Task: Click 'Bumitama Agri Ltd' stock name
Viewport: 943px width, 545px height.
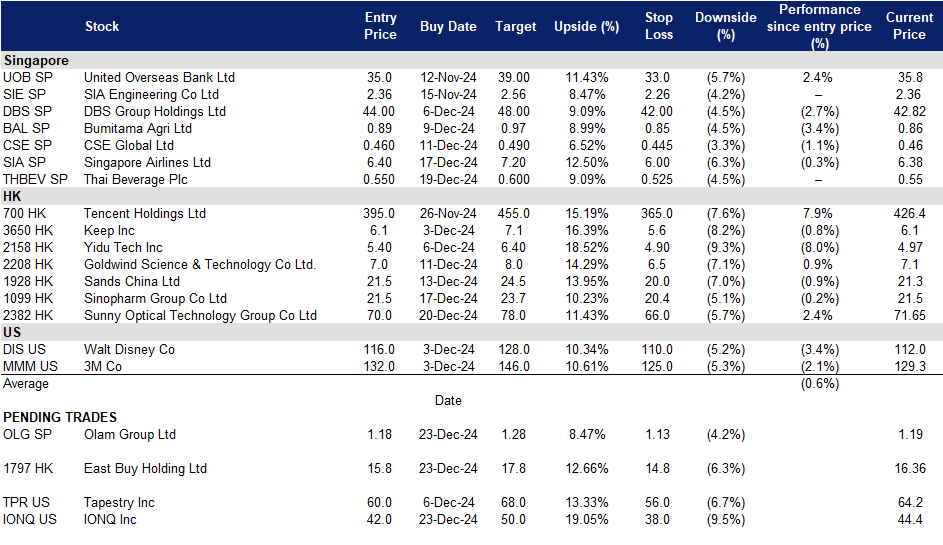Action: click(x=138, y=128)
